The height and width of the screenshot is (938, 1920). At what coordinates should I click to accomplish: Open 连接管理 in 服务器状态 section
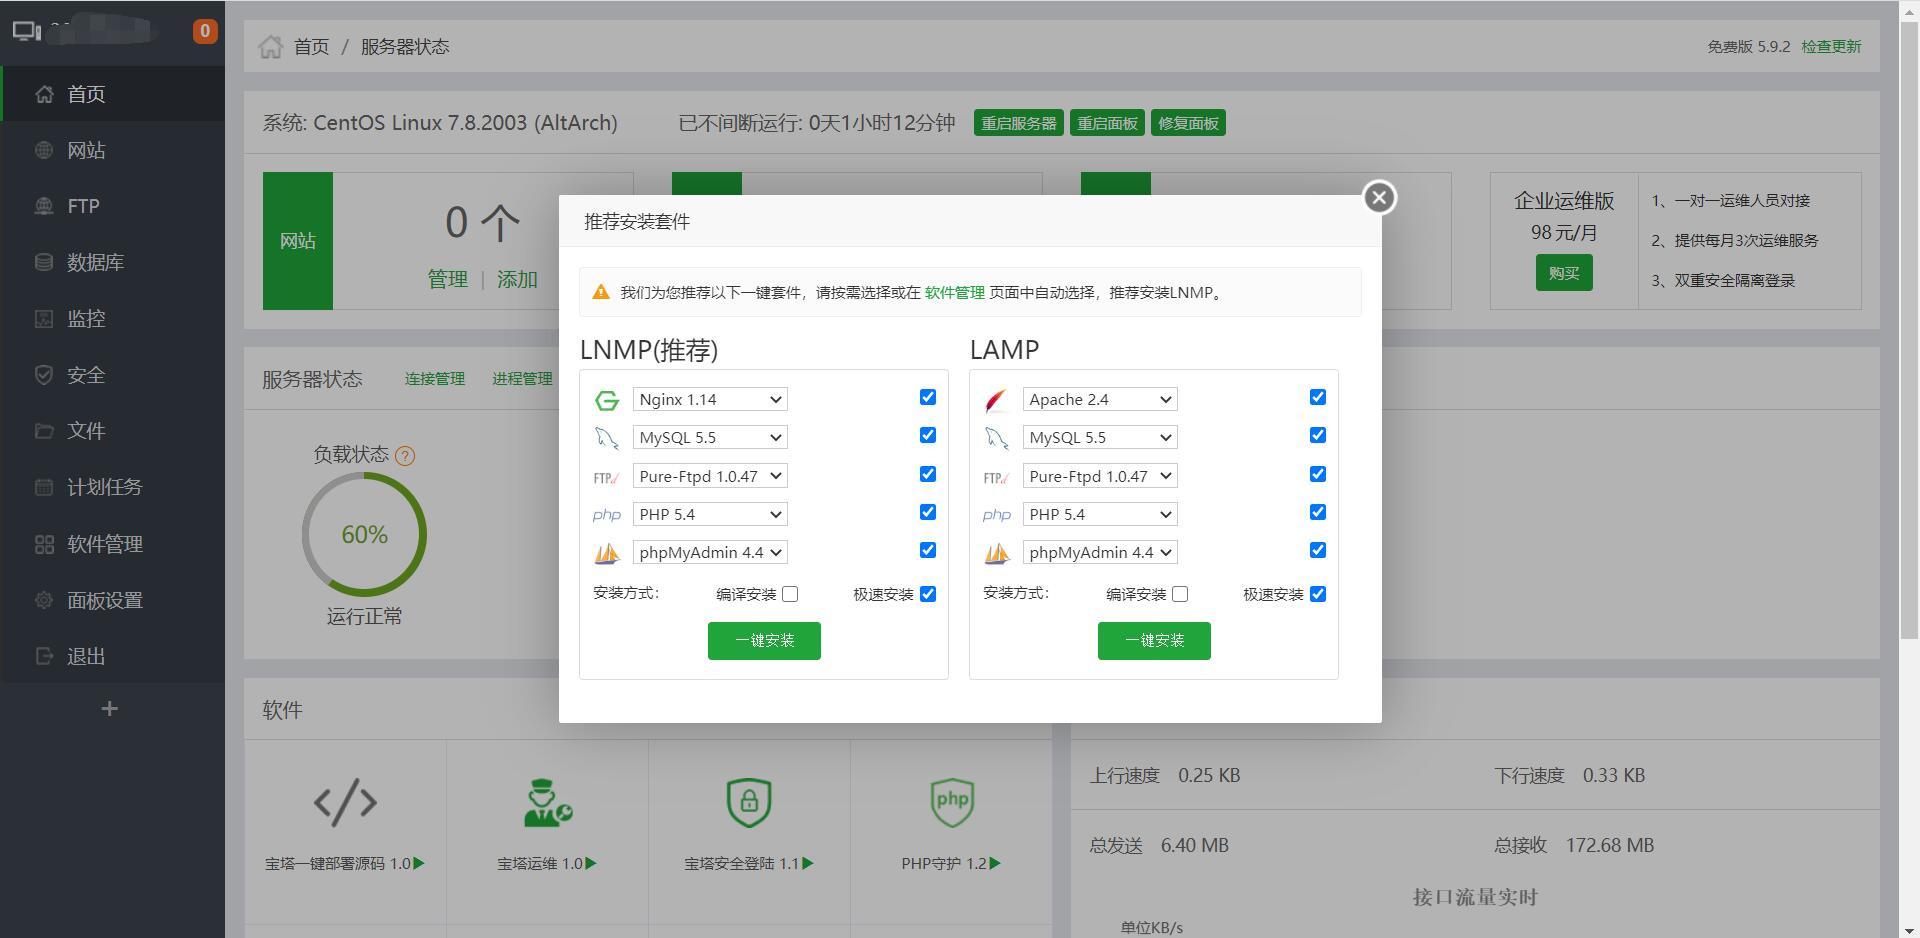(x=434, y=378)
